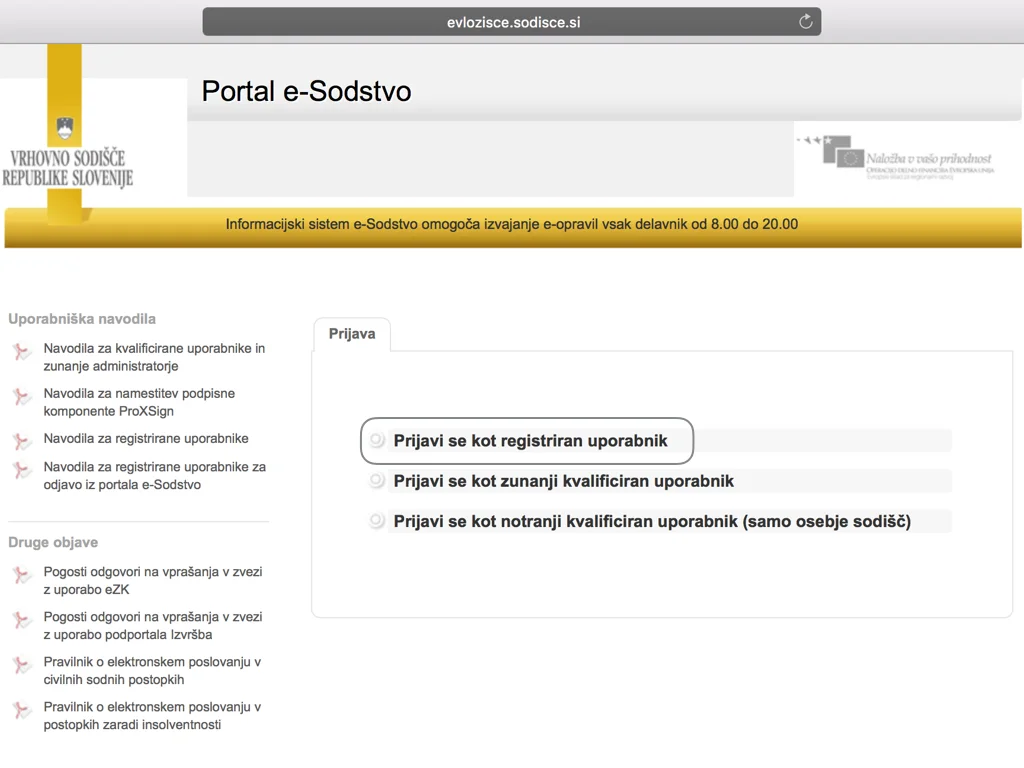The width and height of the screenshot is (1024, 768).
Task: Click label for notranji kvalificiran uporabnik (samo osebje sodišč)
Action: click(x=652, y=522)
